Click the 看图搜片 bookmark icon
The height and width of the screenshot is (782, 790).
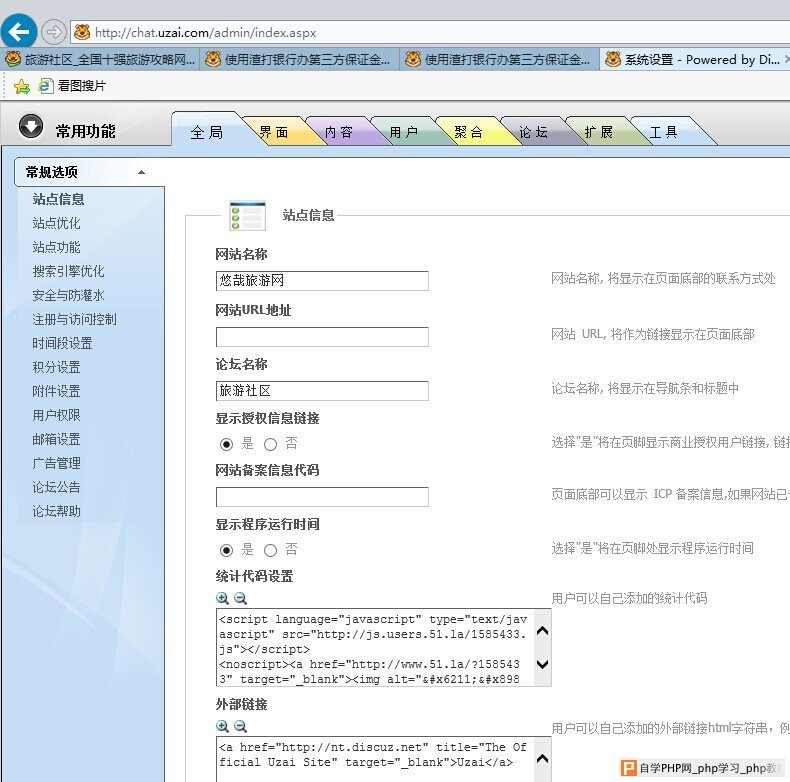tap(45, 86)
